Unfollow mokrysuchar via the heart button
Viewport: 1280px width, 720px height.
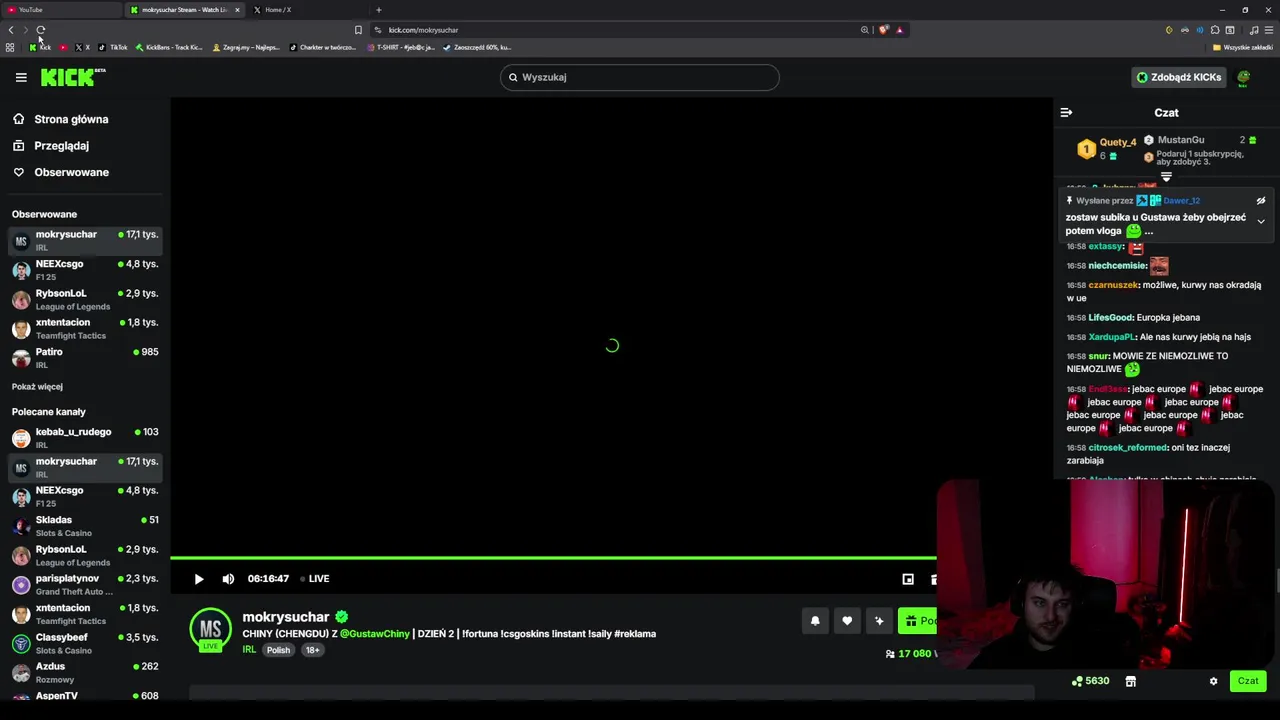coord(847,621)
